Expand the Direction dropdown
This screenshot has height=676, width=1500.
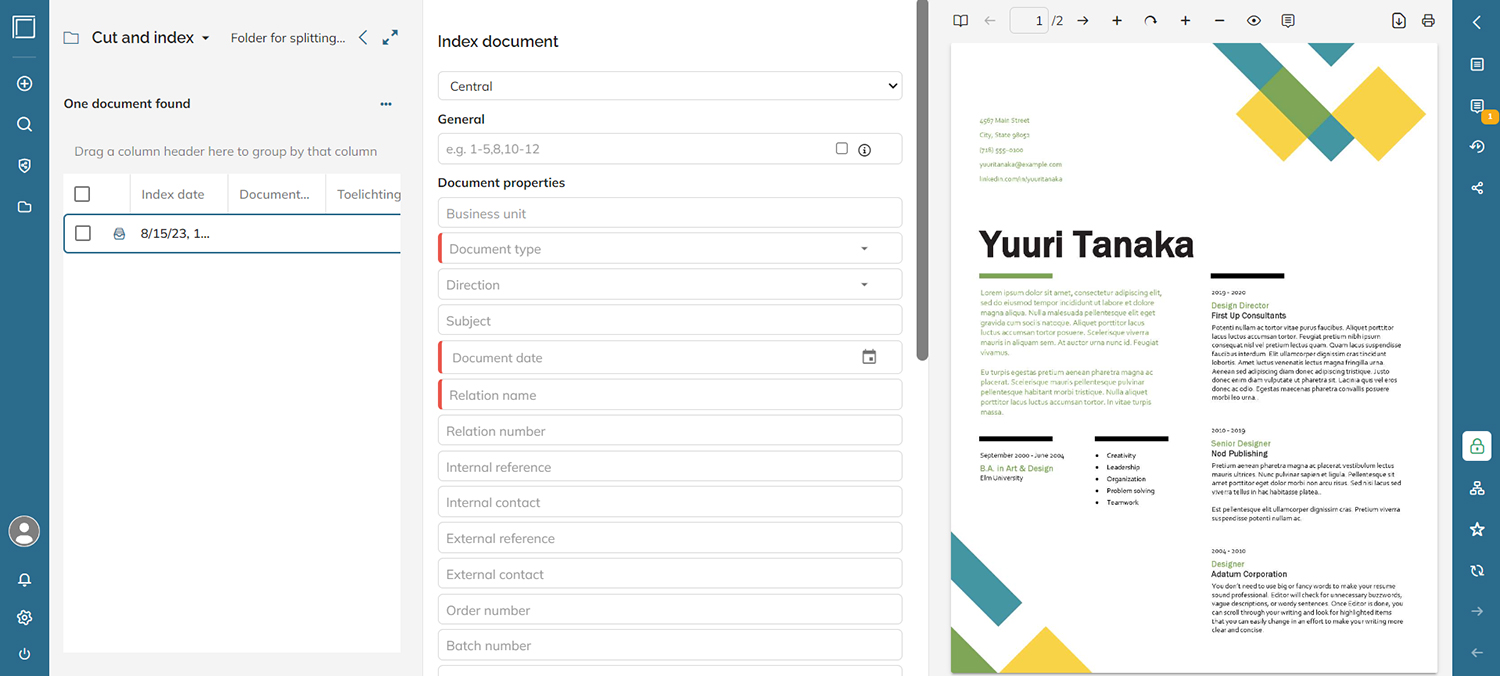click(864, 285)
